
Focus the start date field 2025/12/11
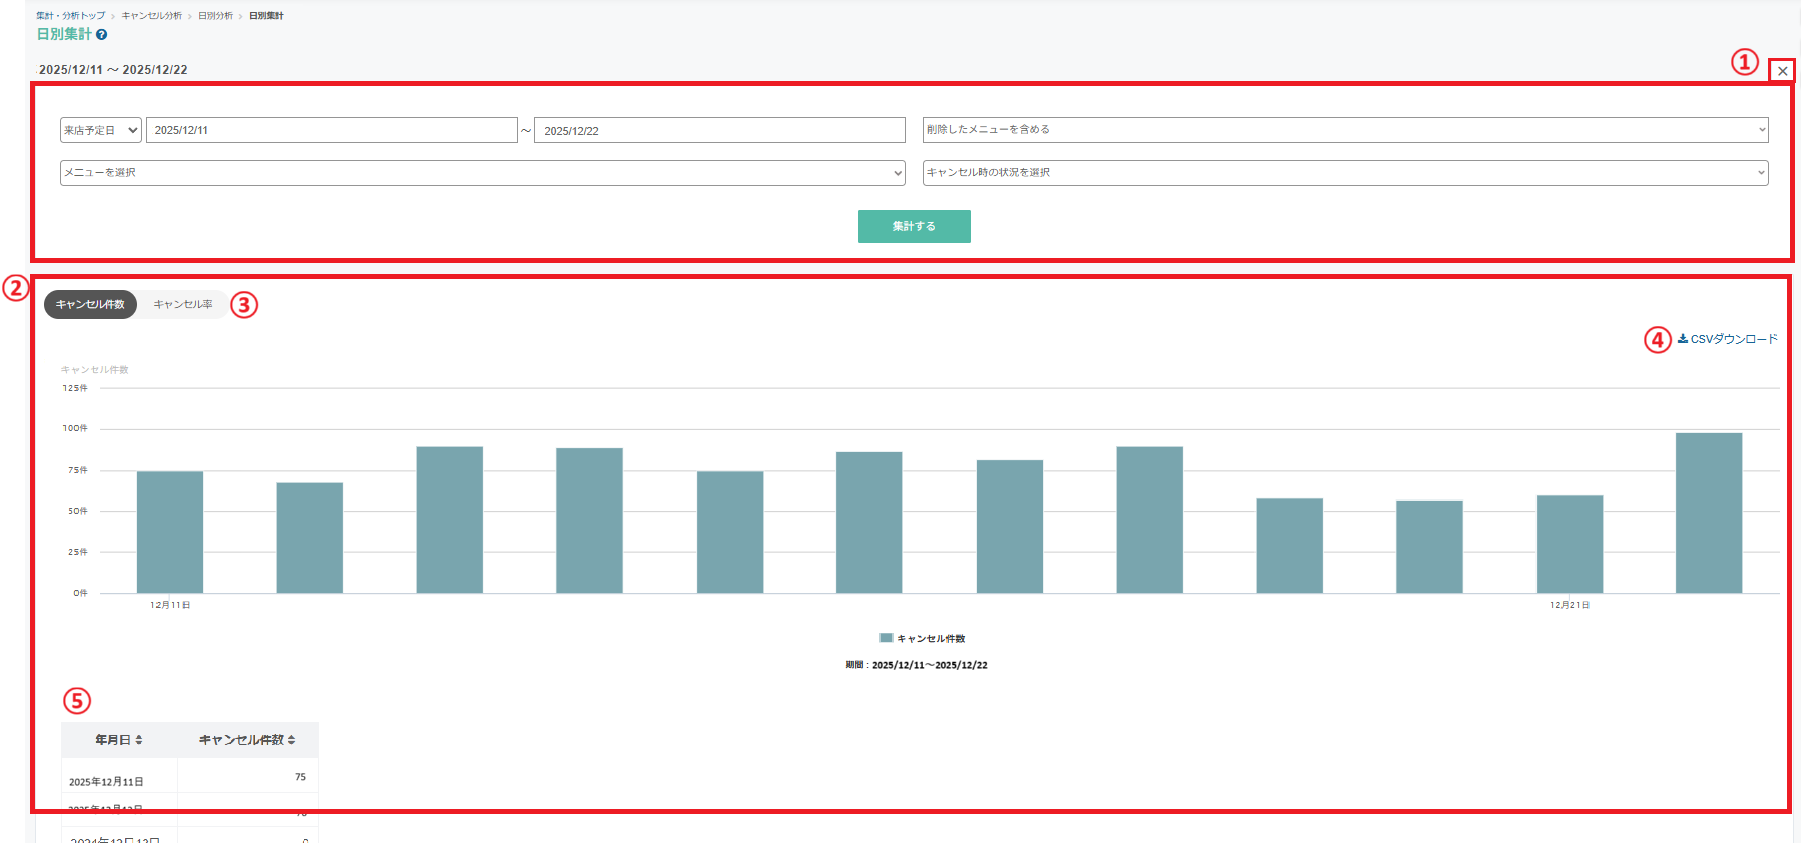[332, 130]
